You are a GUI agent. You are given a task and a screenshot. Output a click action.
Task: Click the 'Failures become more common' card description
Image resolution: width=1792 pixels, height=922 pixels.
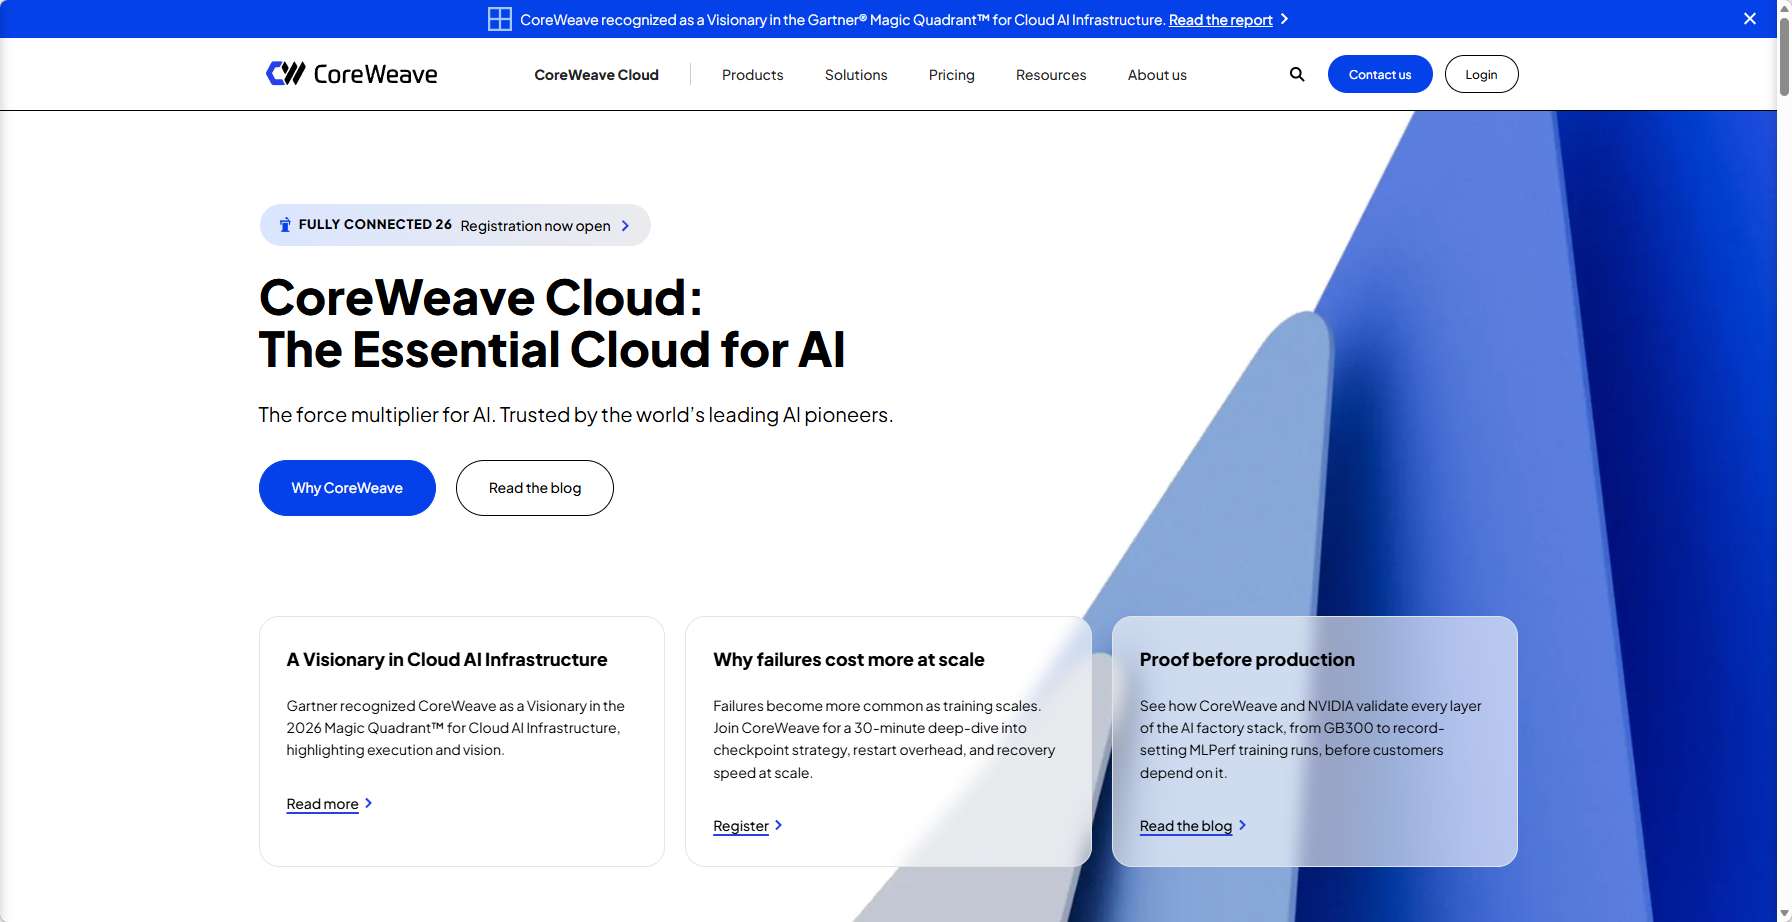point(884,739)
